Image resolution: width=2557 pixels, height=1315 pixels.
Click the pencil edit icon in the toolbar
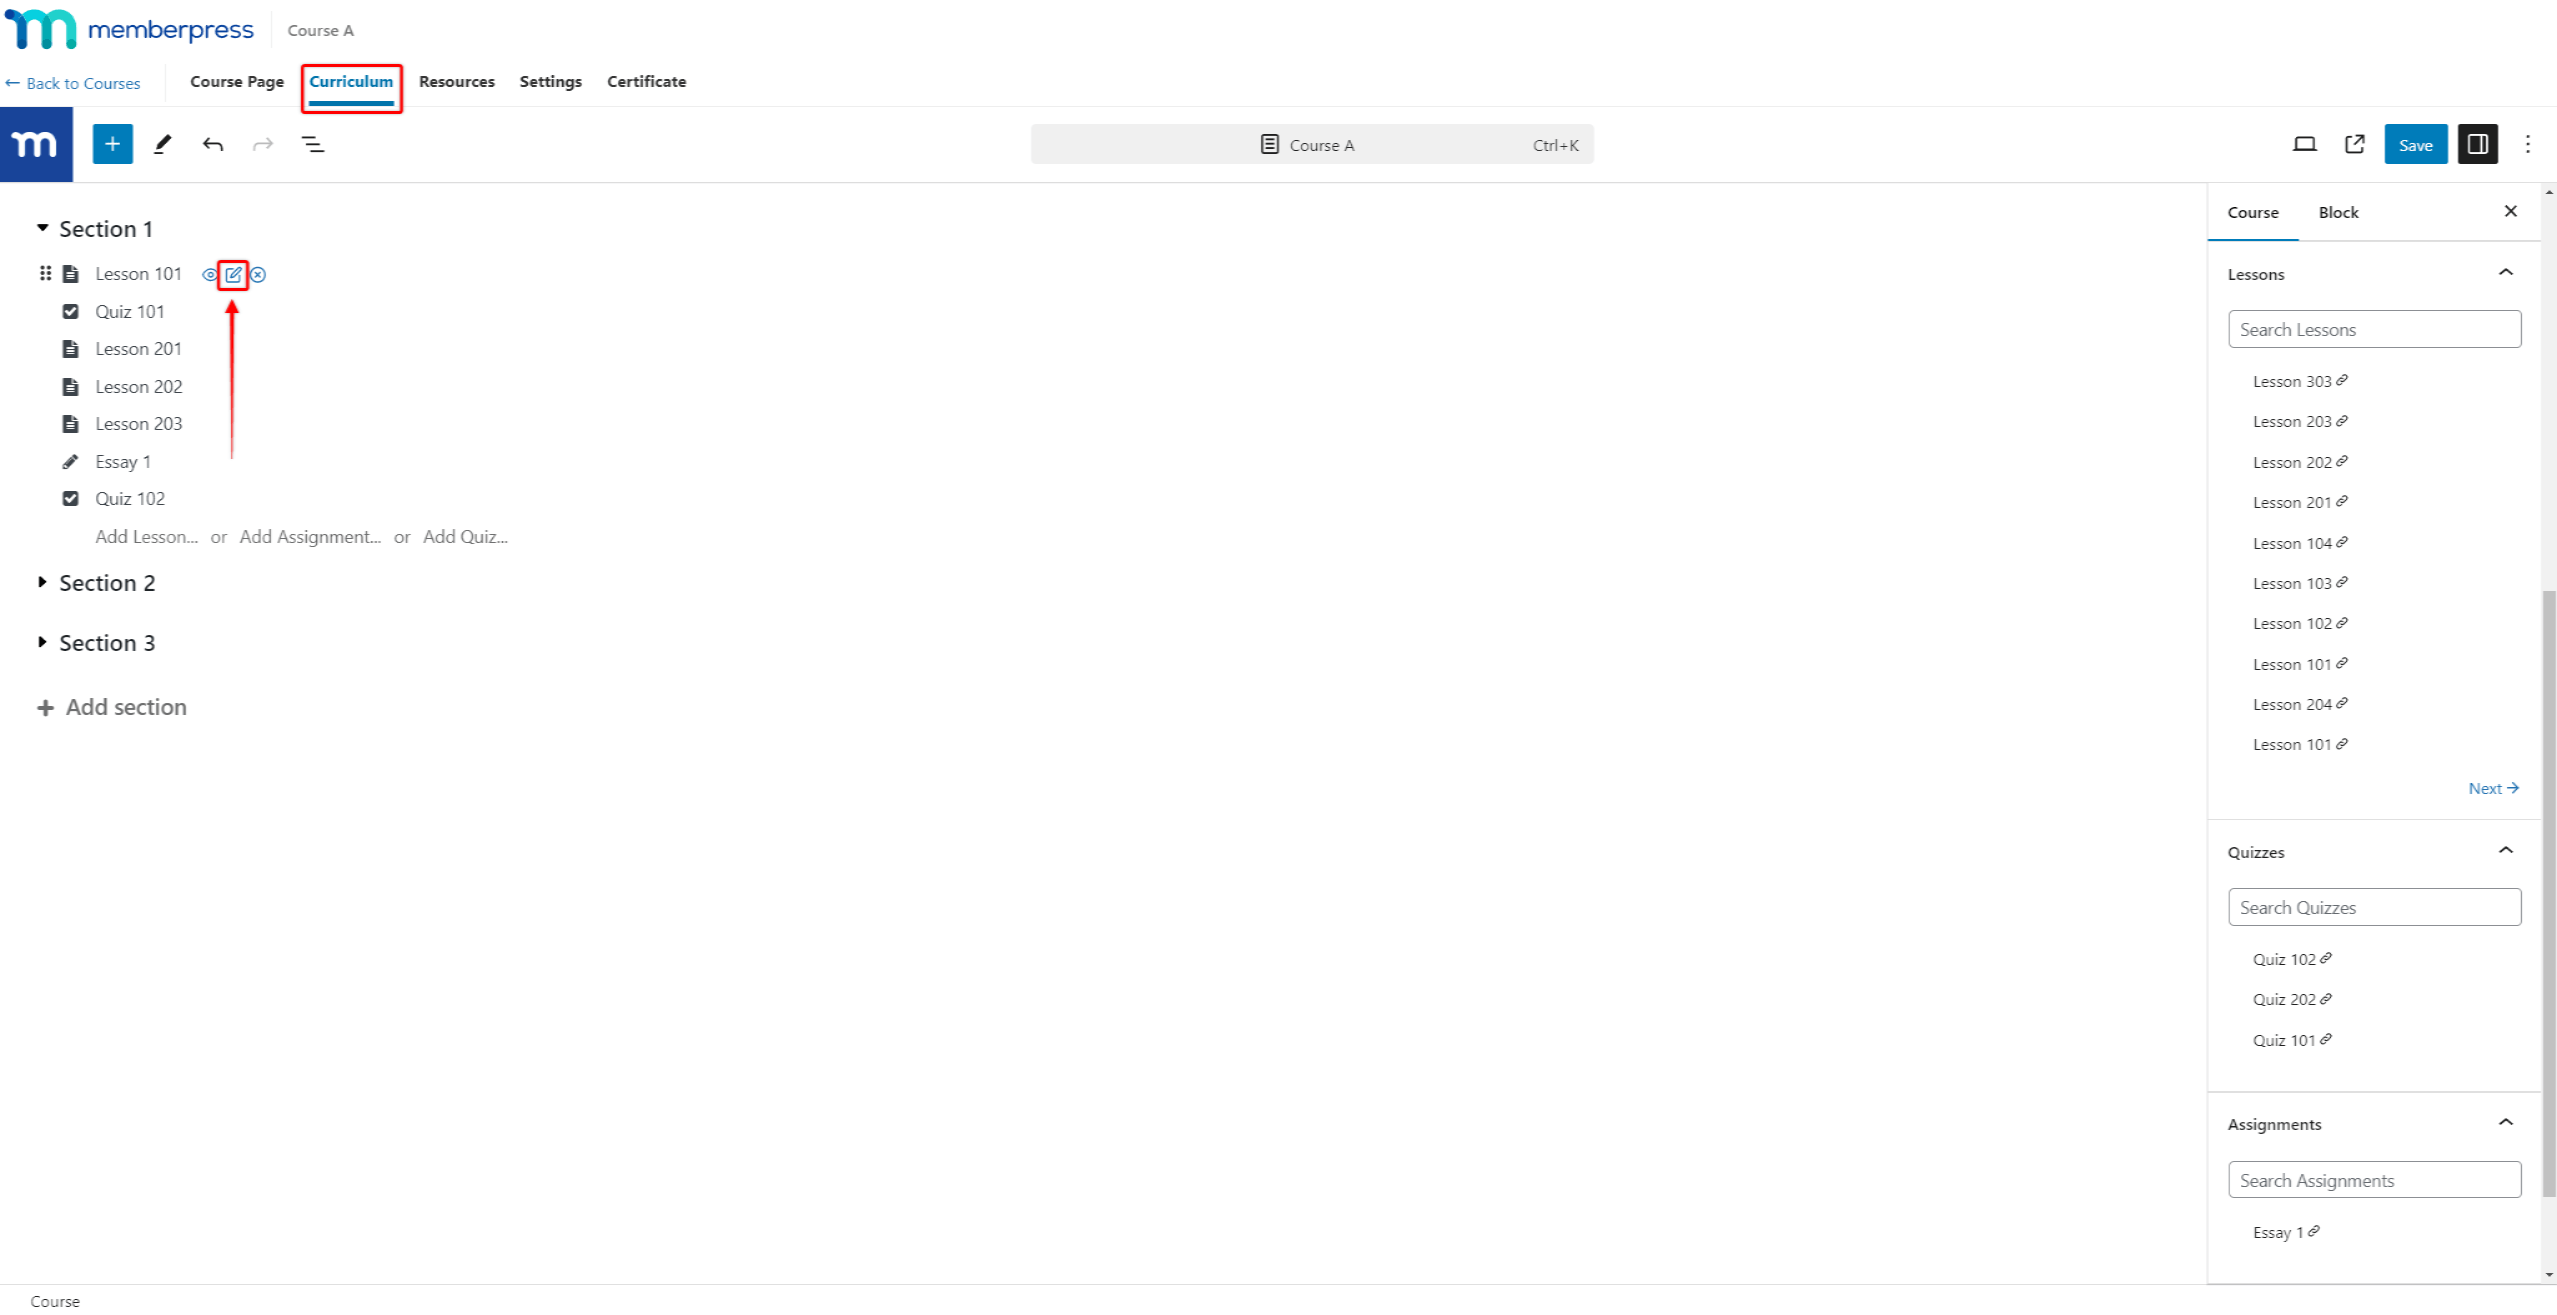(163, 144)
